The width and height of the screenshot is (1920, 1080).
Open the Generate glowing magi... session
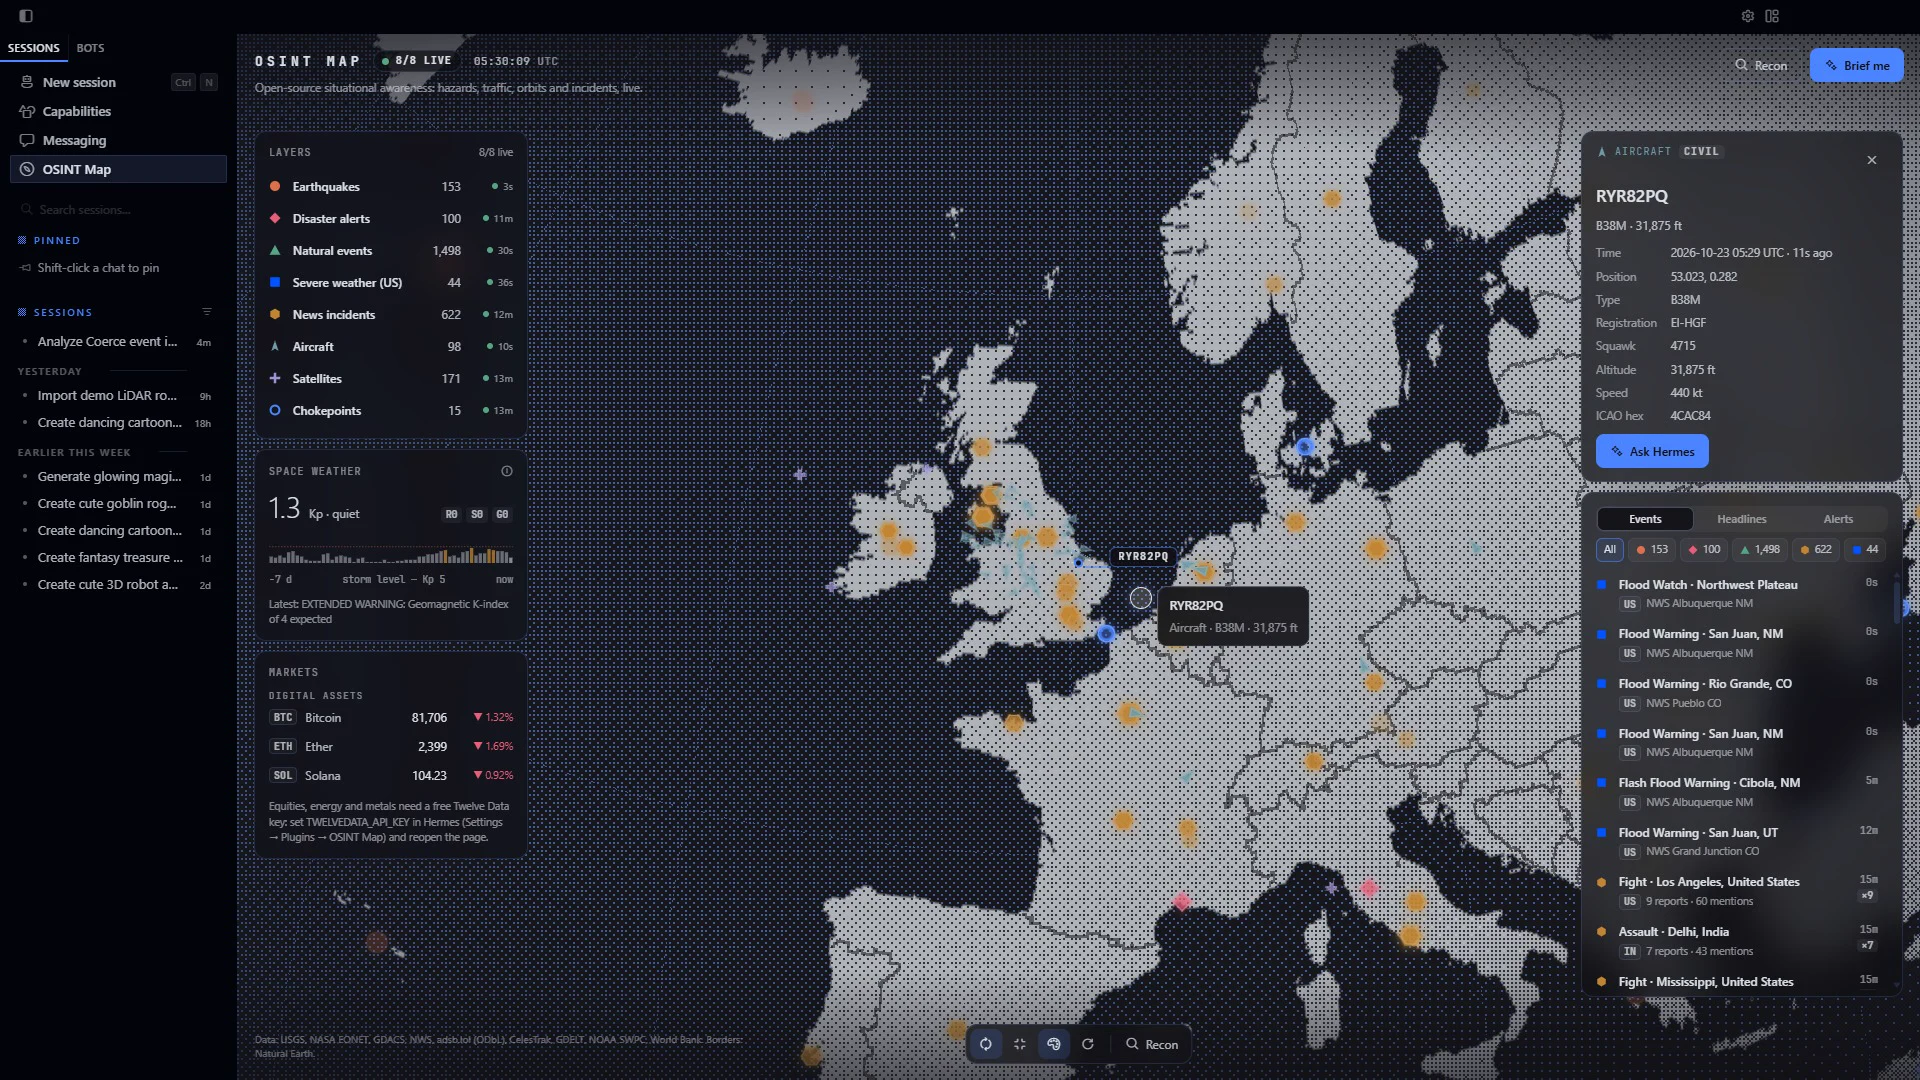pos(118,477)
